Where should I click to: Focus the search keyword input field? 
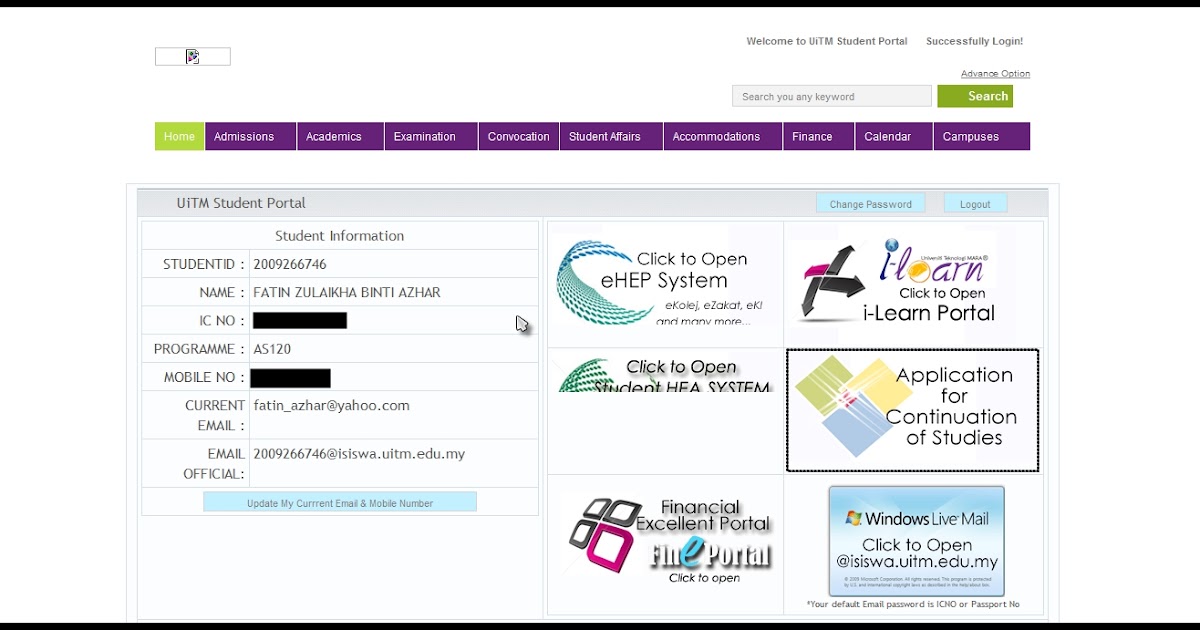pos(832,96)
